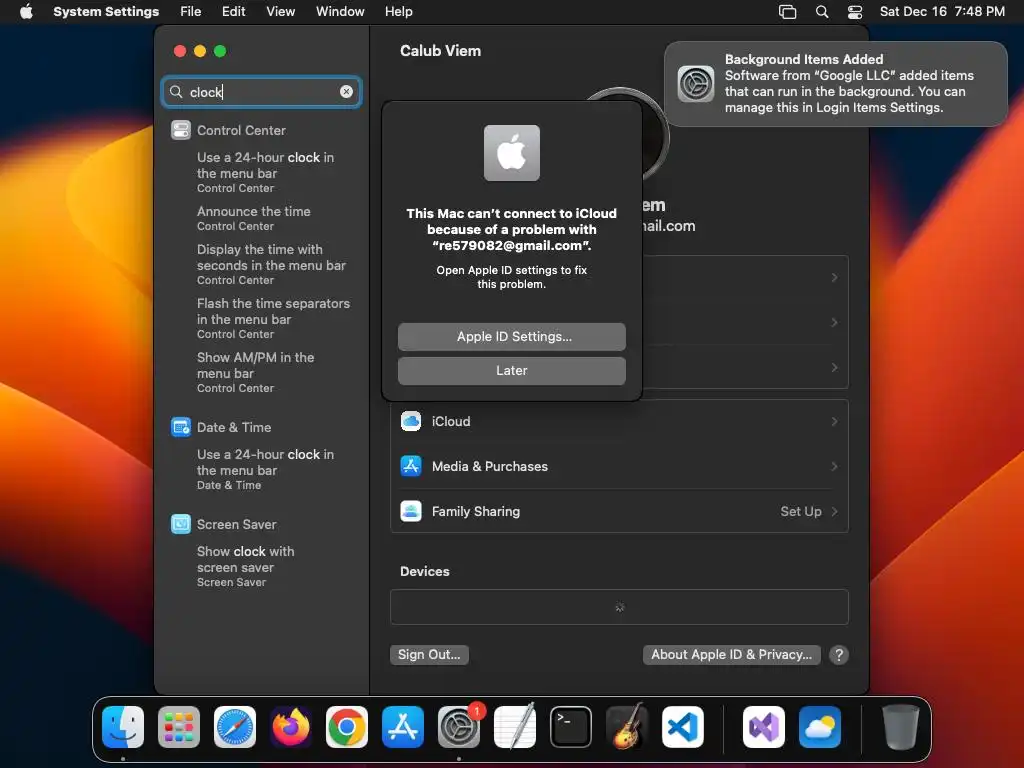1024x768 pixels.
Task: Click Set Up for Family Sharing
Action: pos(801,511)
